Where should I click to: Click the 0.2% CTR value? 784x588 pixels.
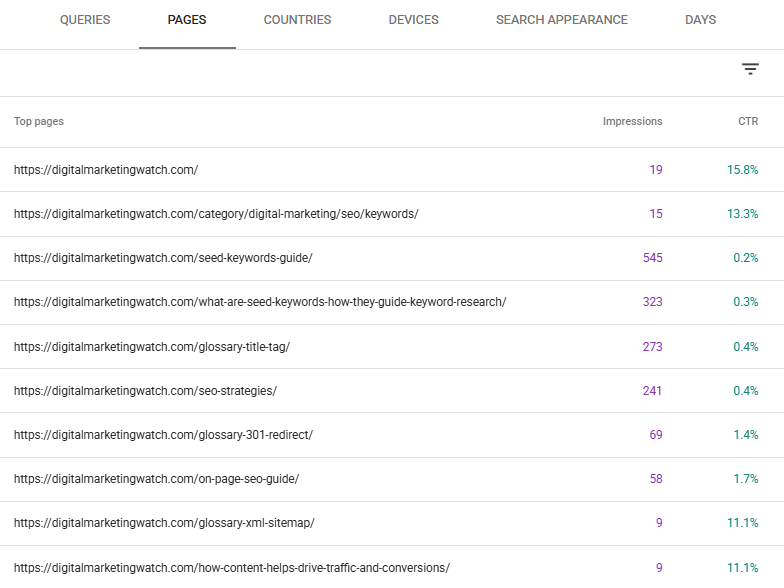pyautogui.click(x=746, y=258)
